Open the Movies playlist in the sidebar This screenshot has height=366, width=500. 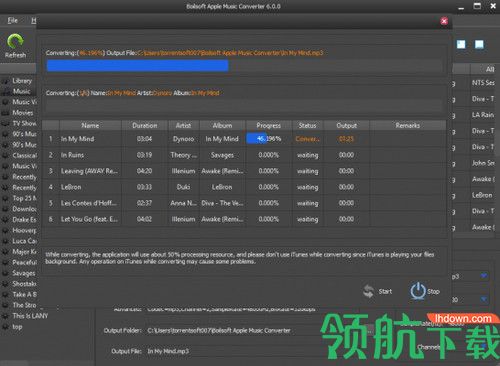tap(22, 113)
